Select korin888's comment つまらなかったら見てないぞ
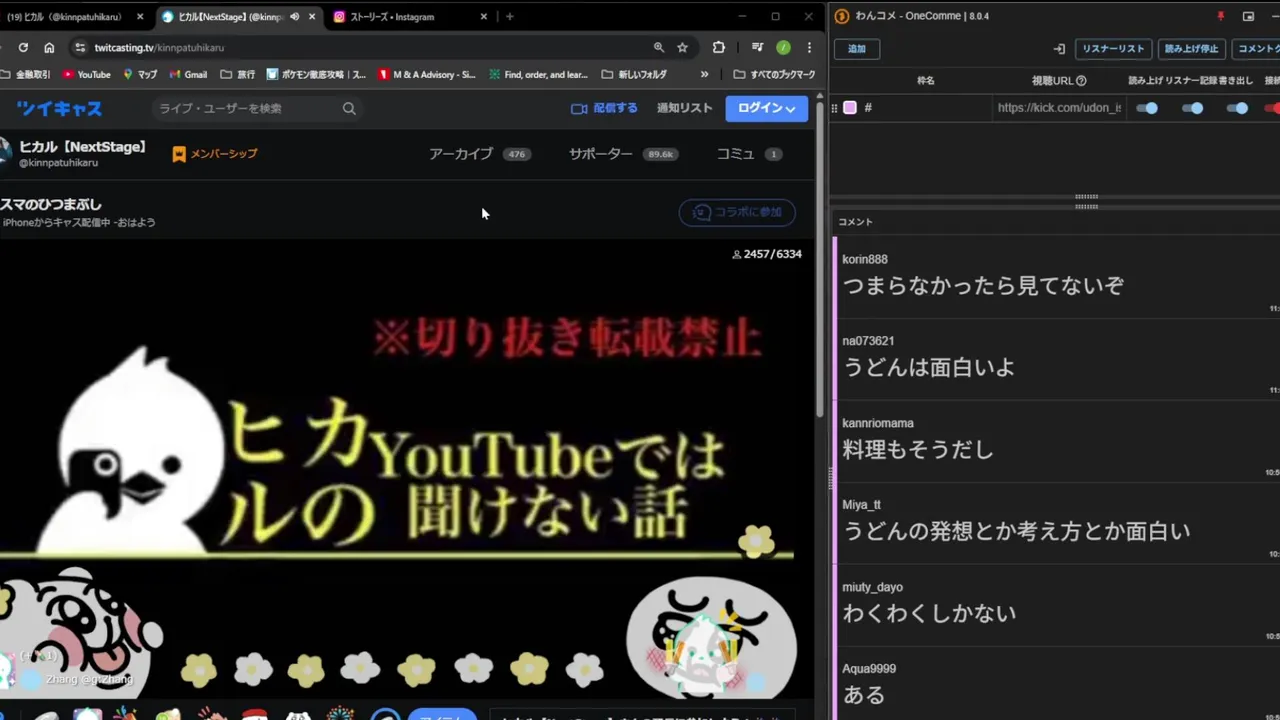This screenshot has width=1280, height=720. pyautogui.click(x=983, y=286)
